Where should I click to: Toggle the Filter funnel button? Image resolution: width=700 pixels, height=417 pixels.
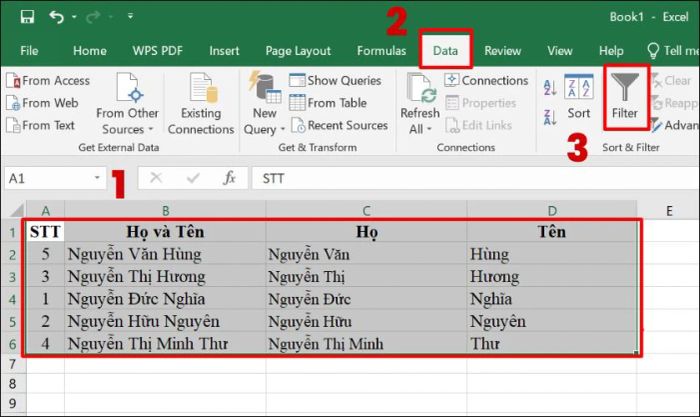(x=625, y=97)
